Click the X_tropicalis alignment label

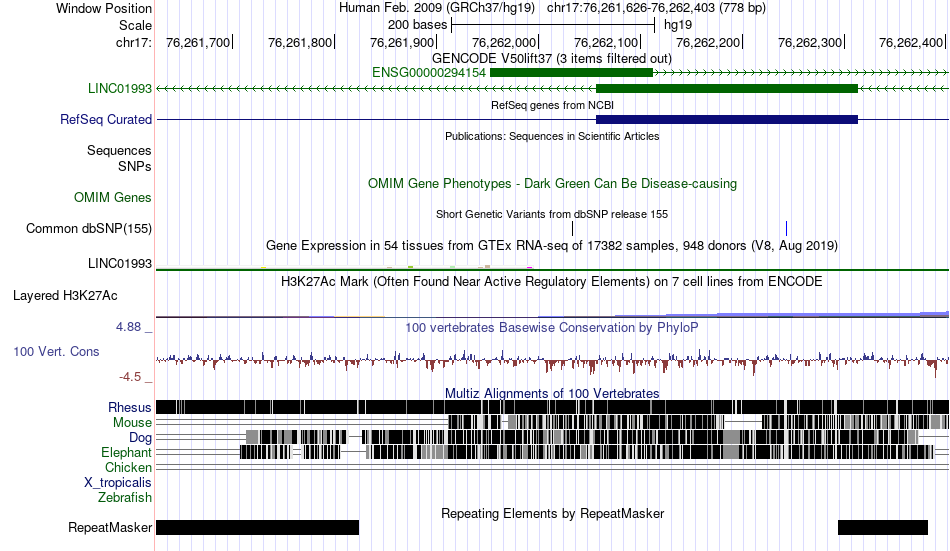[118, 483]
